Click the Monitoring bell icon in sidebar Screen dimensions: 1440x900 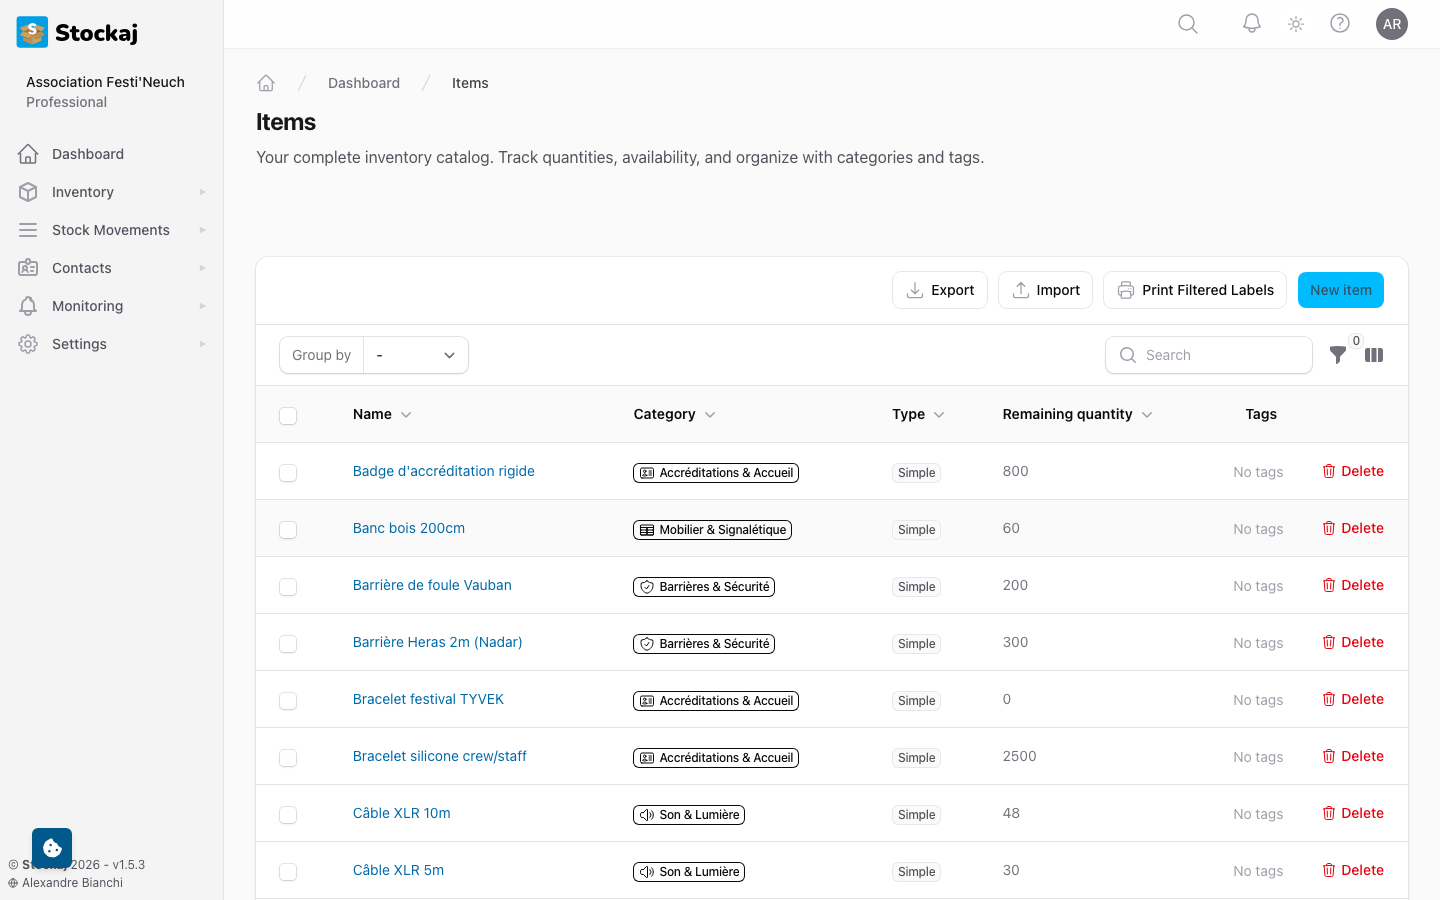pyautogui.click(x=28, y=306)
